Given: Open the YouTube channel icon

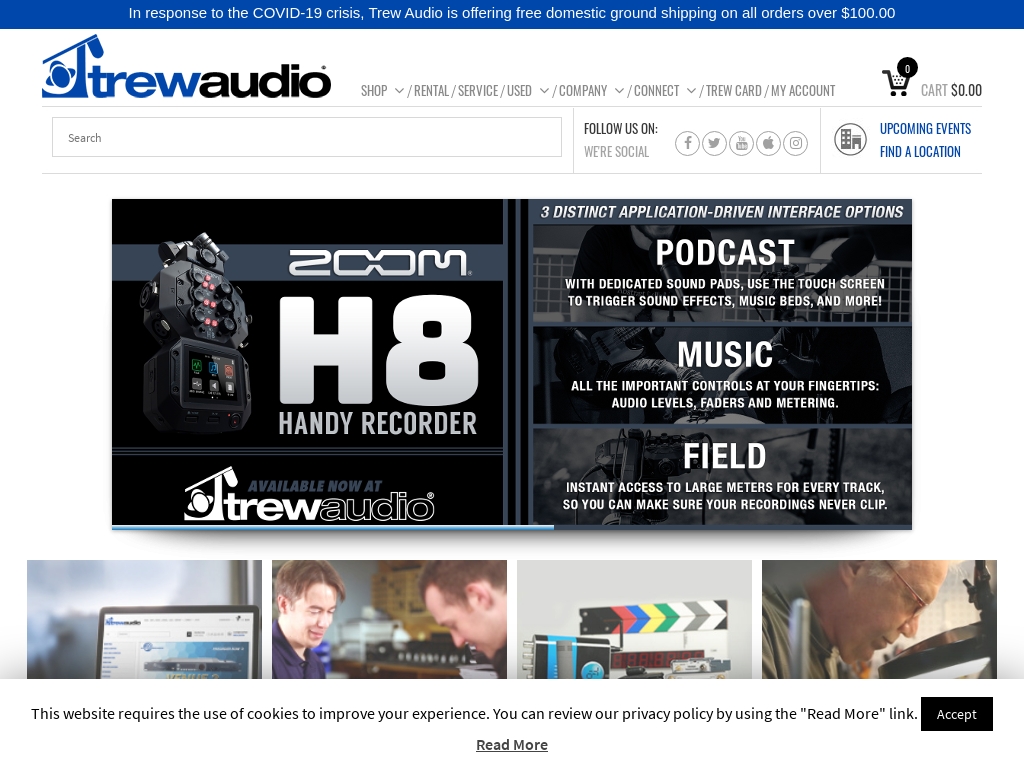Looking at the screenshot, I should [x=741, y=143].
